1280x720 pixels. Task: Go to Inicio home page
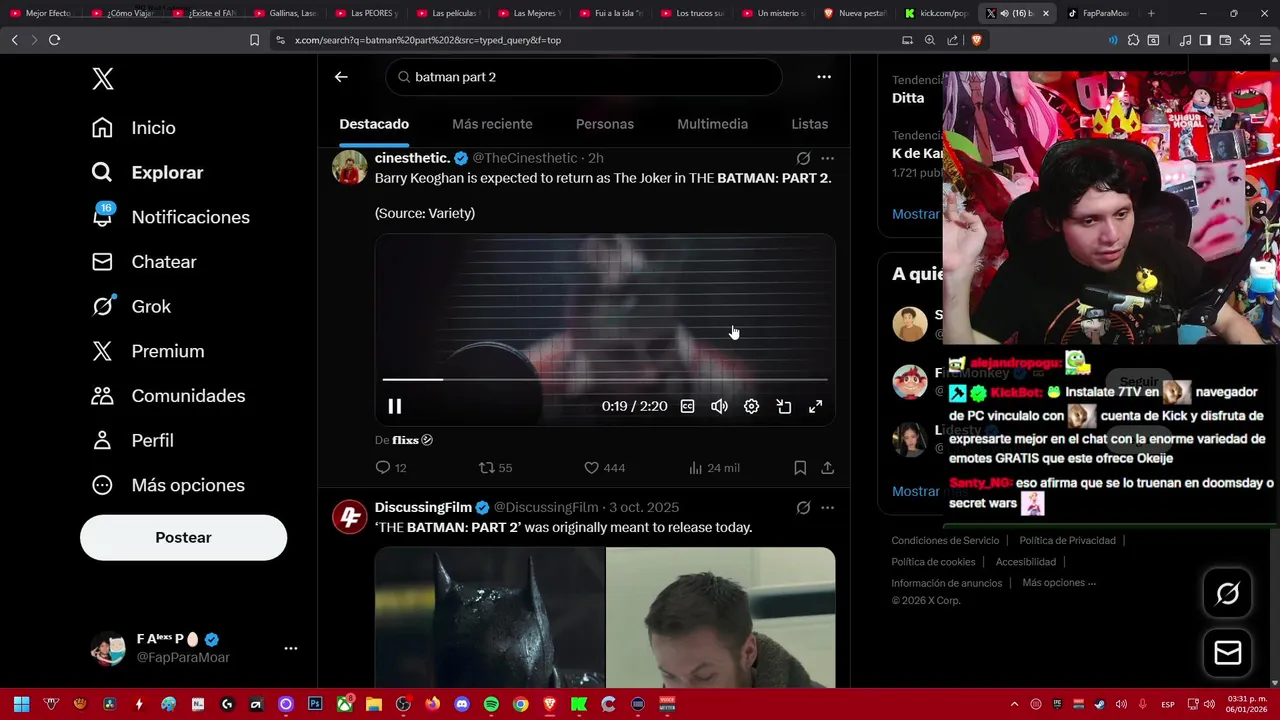coord(134,128)
